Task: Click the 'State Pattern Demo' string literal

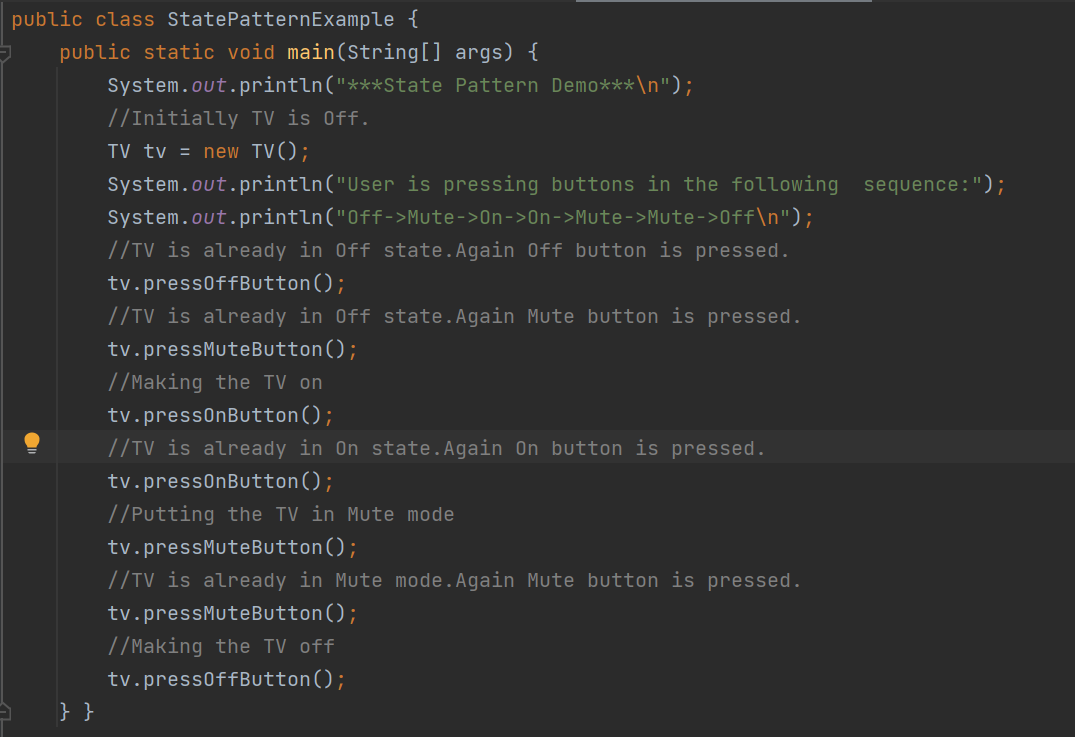Action: [x=503, y=86]
